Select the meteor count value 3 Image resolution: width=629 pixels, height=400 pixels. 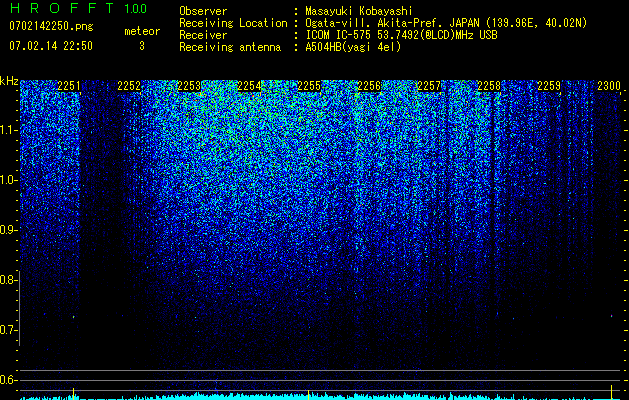point(142,46)
